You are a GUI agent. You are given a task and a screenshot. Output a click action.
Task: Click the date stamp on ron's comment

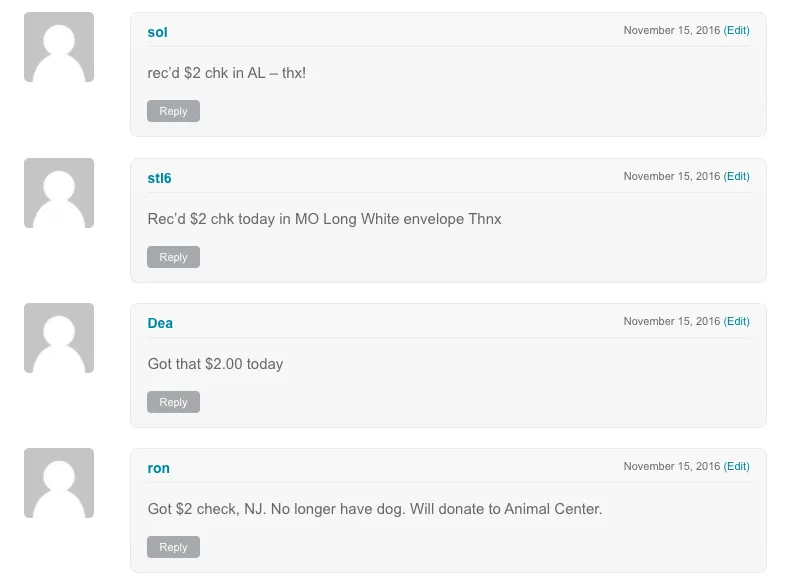(x=671, y=466)
